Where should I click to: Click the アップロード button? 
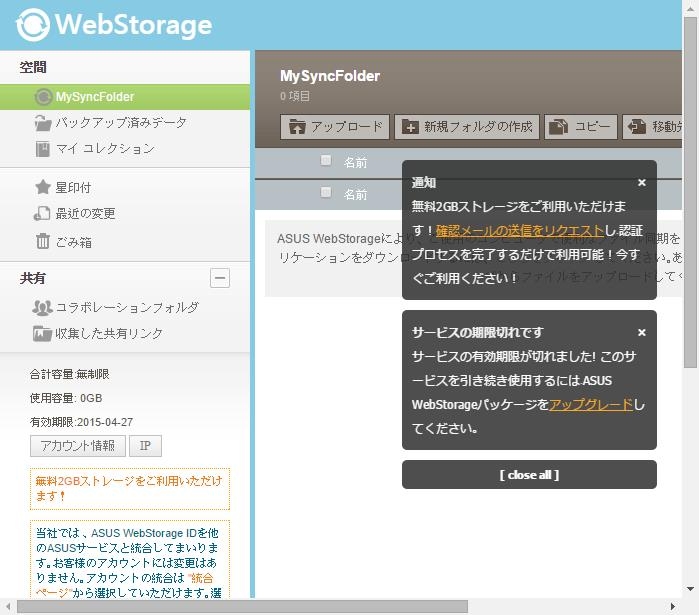click(x=335, y=127)
